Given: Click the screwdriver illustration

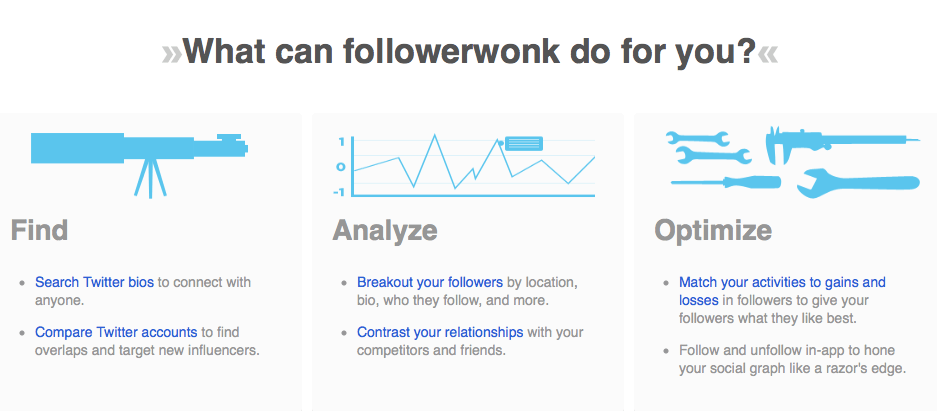Looking at the screenshot, I should [725, 181].
